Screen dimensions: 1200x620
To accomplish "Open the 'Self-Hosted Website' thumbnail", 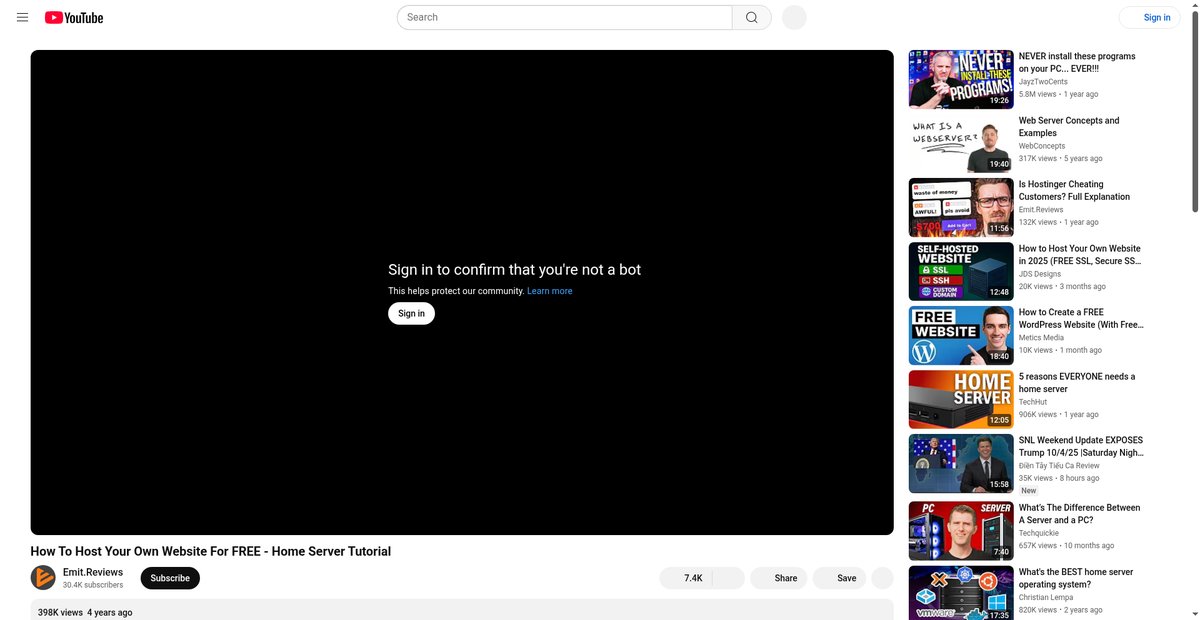I will pyautogui.click(x=961, y=271).
